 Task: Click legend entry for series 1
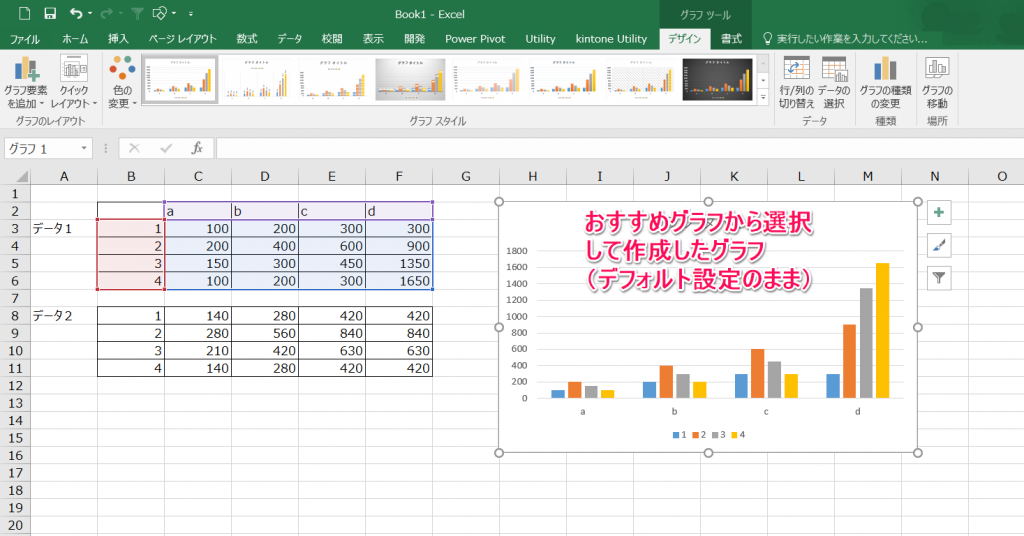tap(679, 435)
